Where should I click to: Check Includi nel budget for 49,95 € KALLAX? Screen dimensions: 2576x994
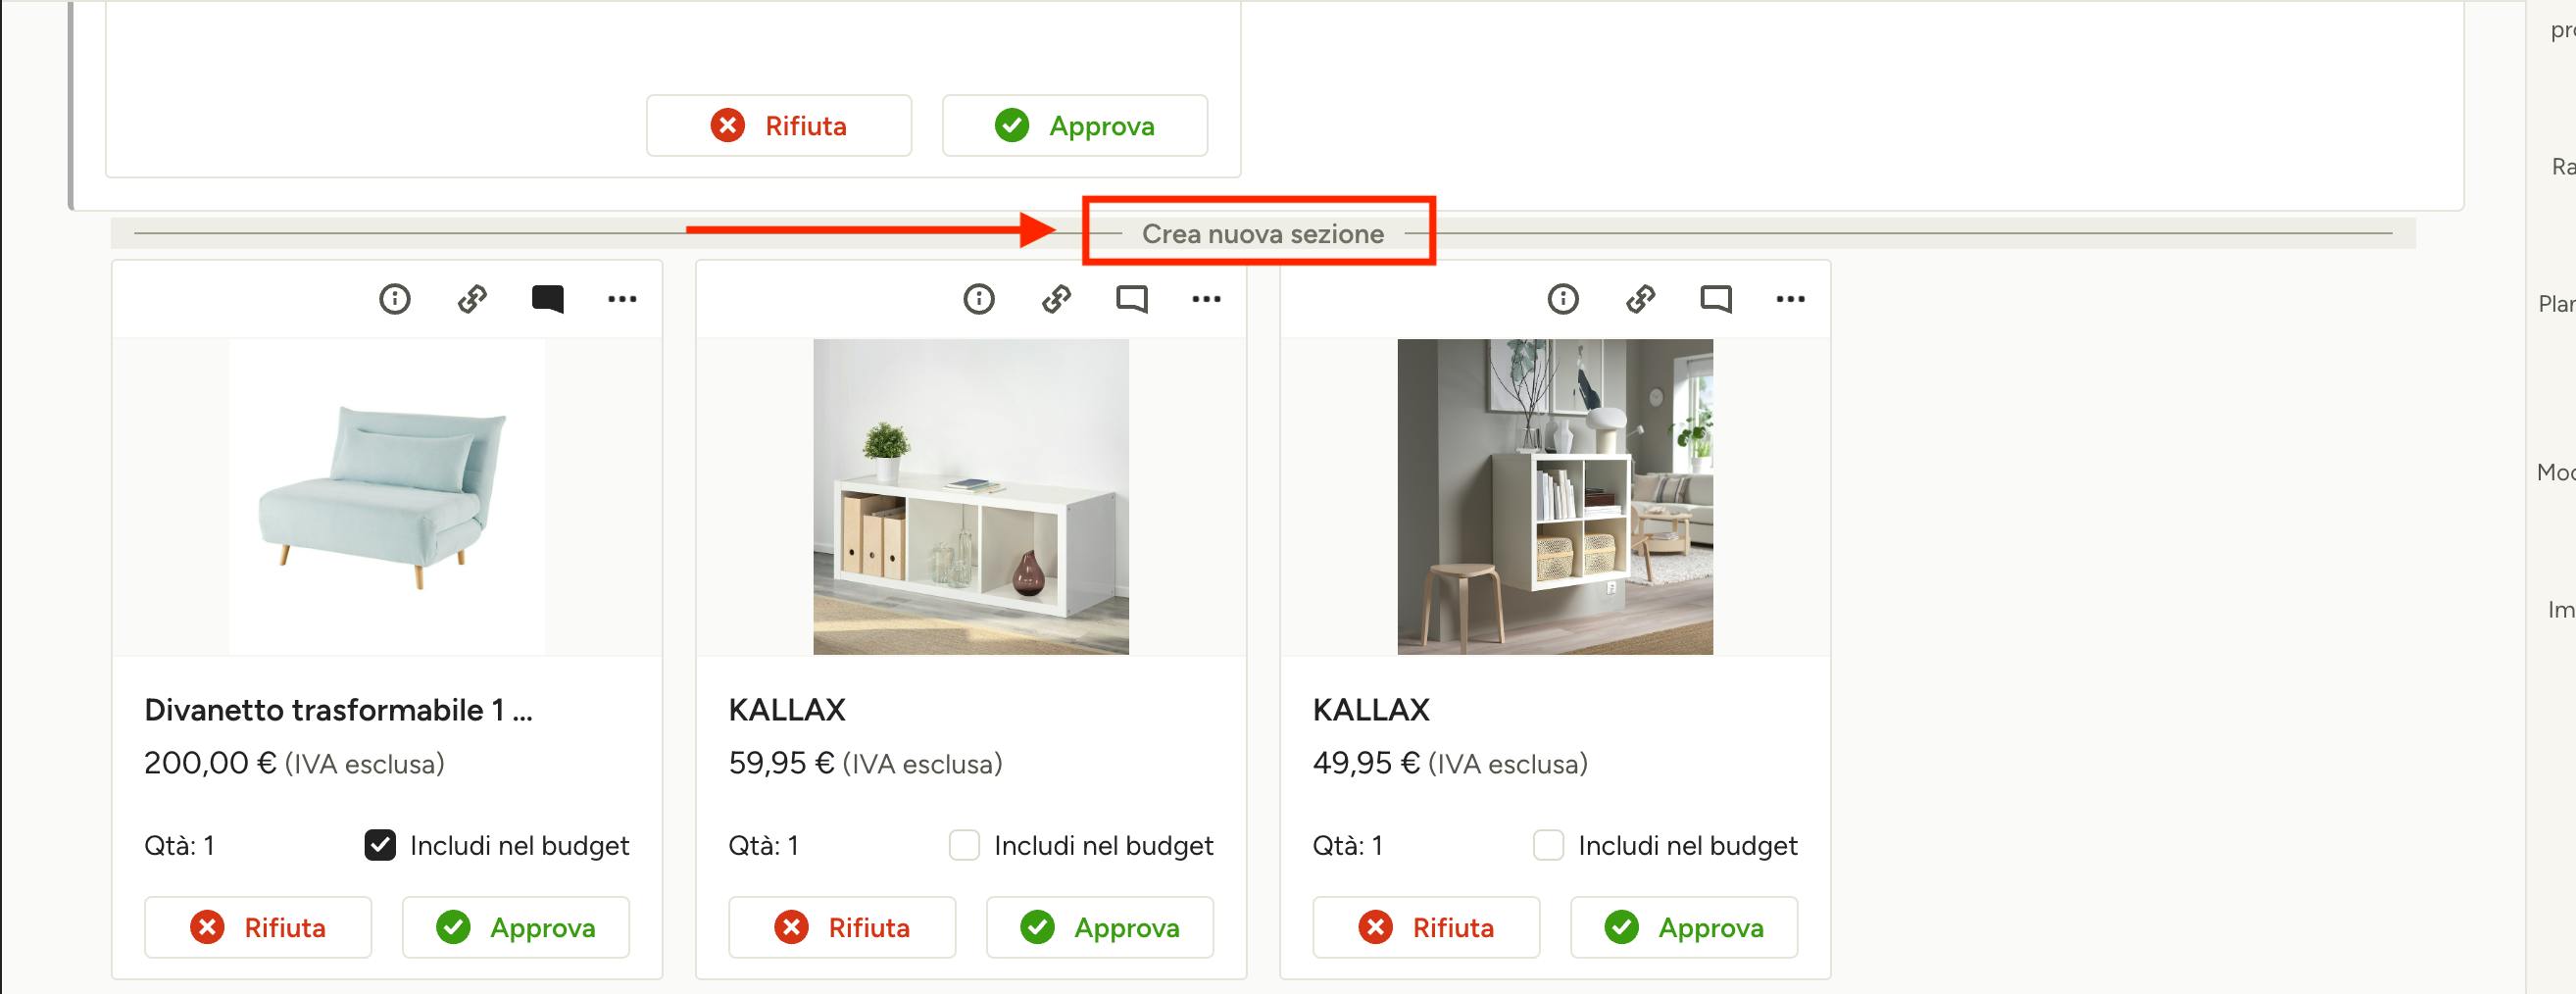1548,846
